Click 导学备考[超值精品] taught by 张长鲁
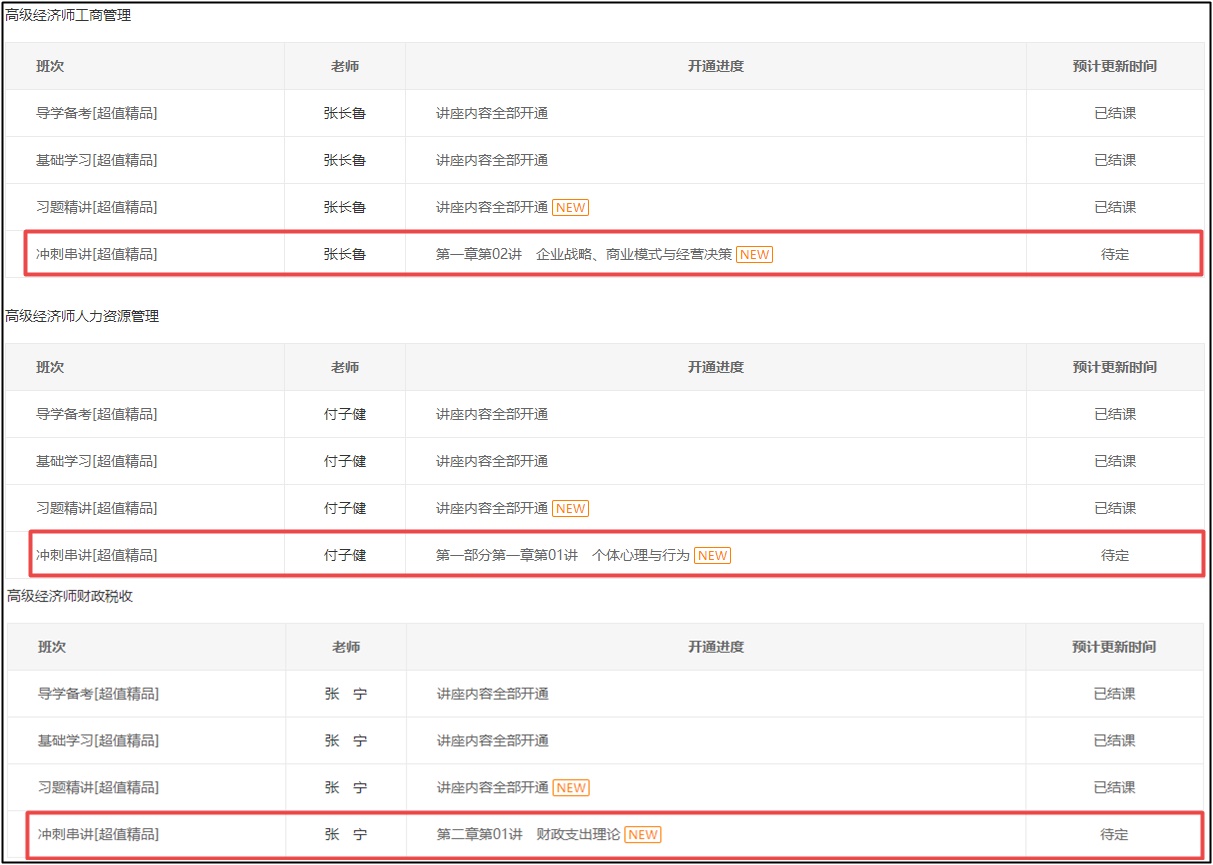 97,114
